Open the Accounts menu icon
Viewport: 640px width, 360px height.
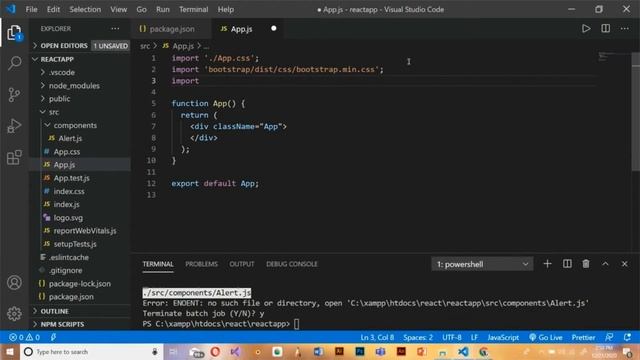(x=14, y=282)
